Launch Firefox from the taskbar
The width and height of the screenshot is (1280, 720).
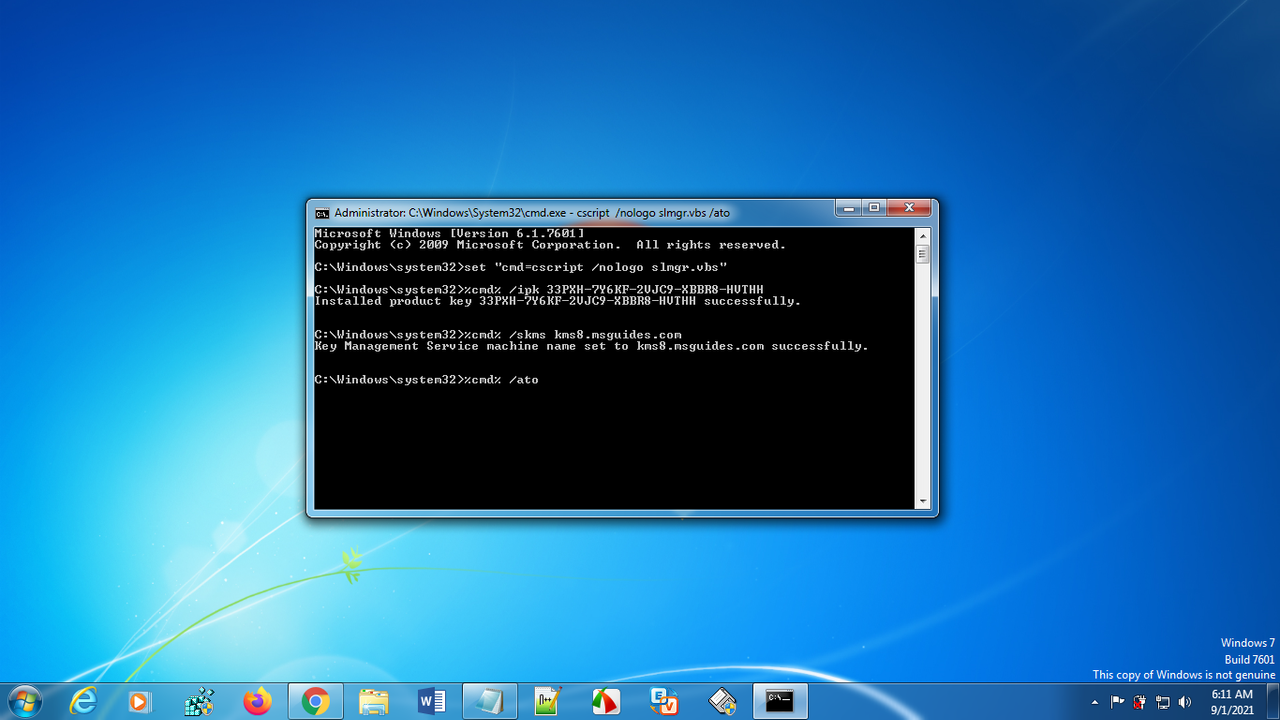[257, 702]
